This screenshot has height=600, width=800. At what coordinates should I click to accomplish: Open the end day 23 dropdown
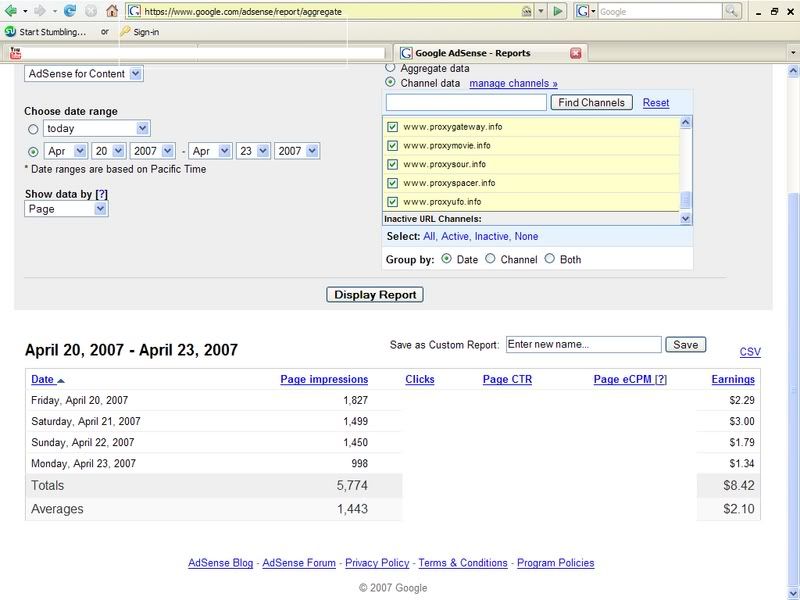point(253,151)
